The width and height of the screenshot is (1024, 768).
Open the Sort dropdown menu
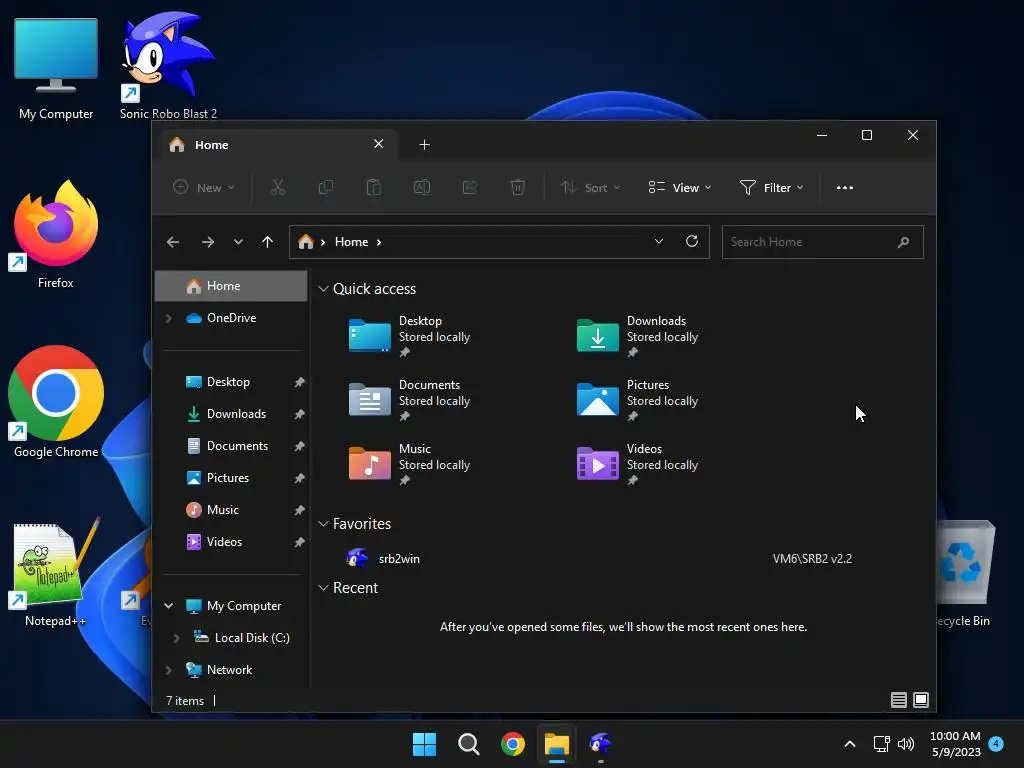(x=590, y=187)
